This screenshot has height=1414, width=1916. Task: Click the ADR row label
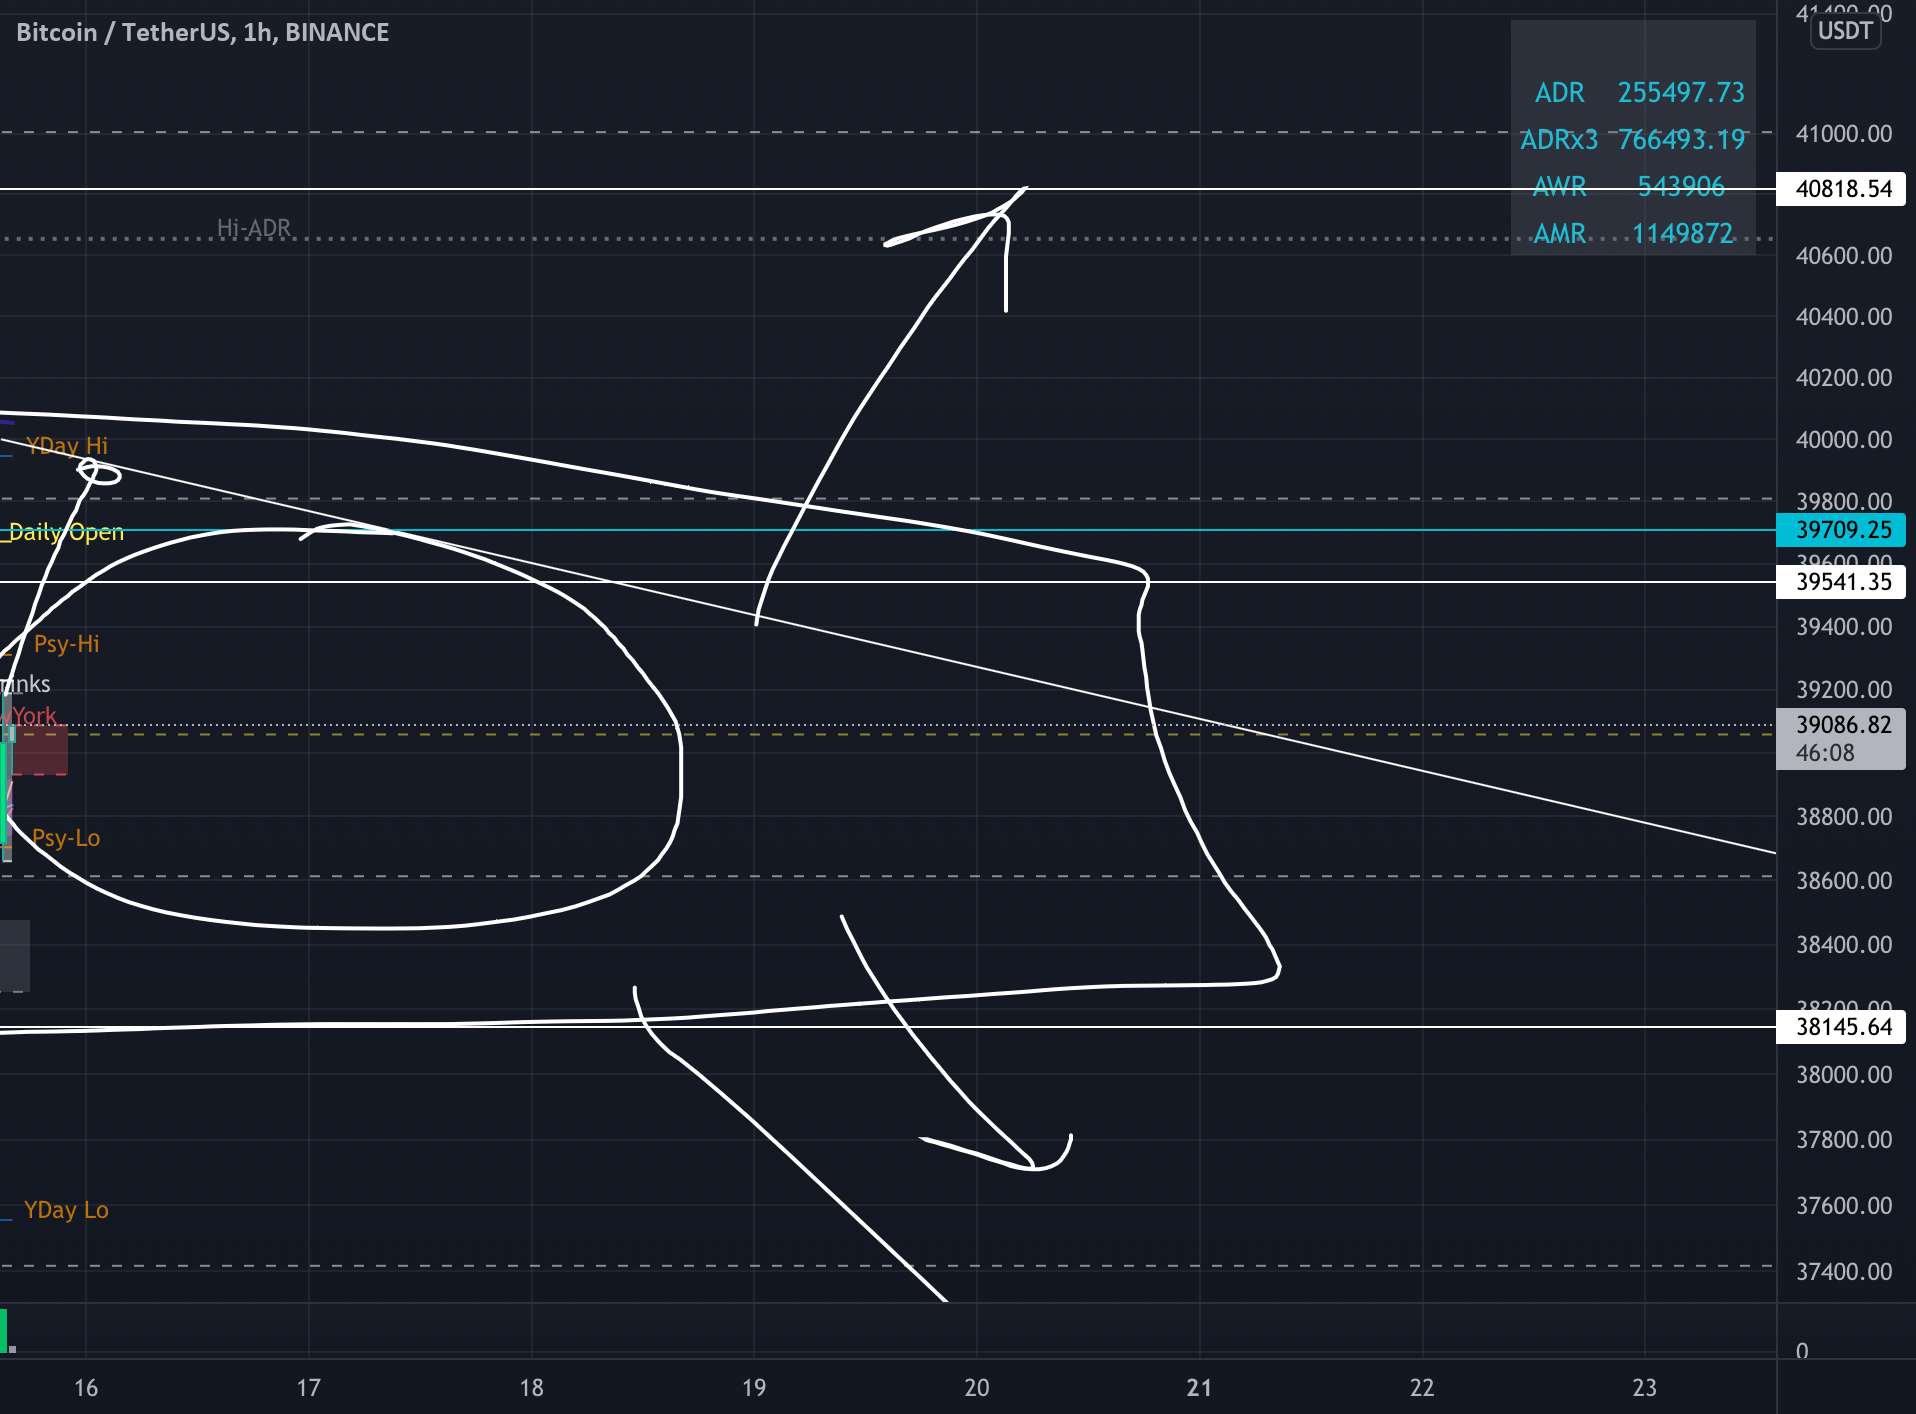(x=1559, y=93)
